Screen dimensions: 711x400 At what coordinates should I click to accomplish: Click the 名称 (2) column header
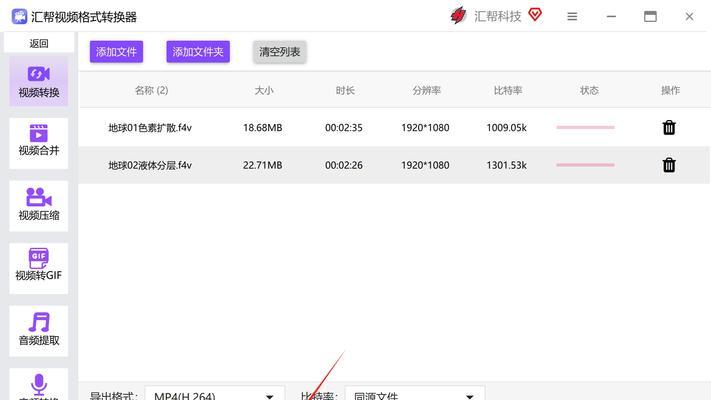[151, 90]
